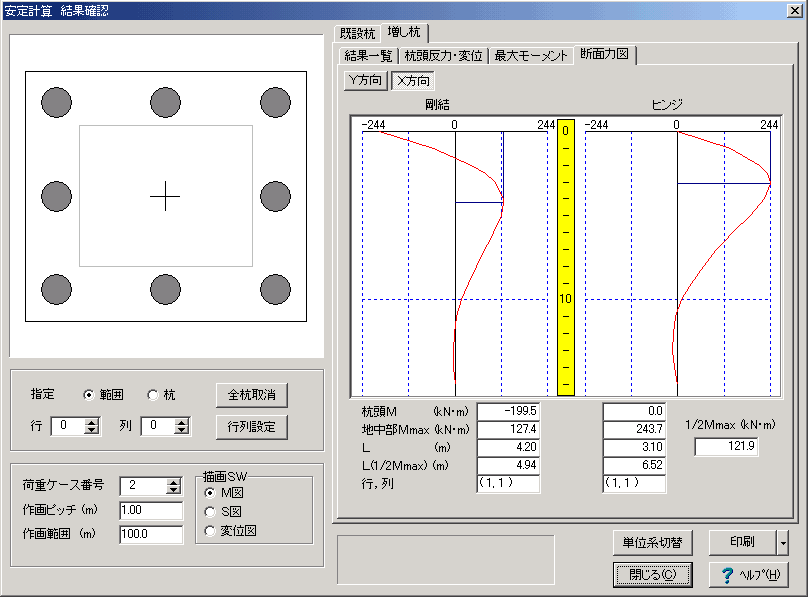
Task: Select the 範囲 radio button
Action: point(89,395)
